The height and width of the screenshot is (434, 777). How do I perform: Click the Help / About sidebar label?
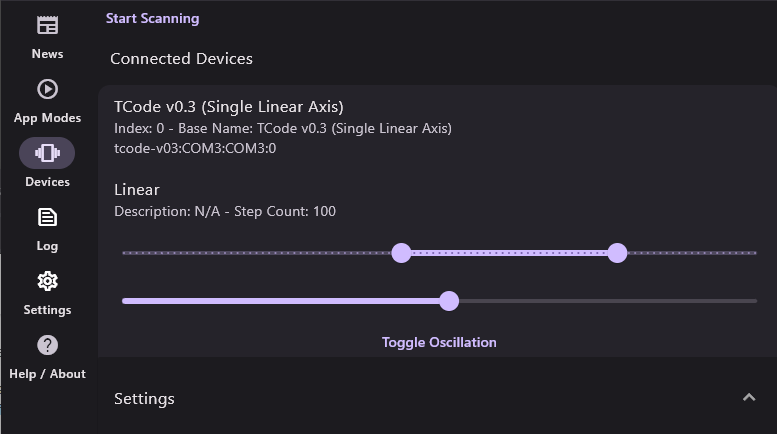pyautogui.click(x=47, y=374)
